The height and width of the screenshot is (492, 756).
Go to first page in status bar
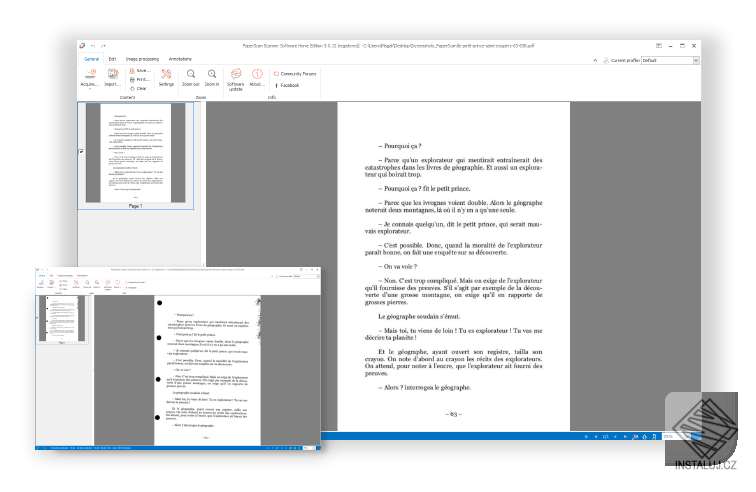pos(586,437)
